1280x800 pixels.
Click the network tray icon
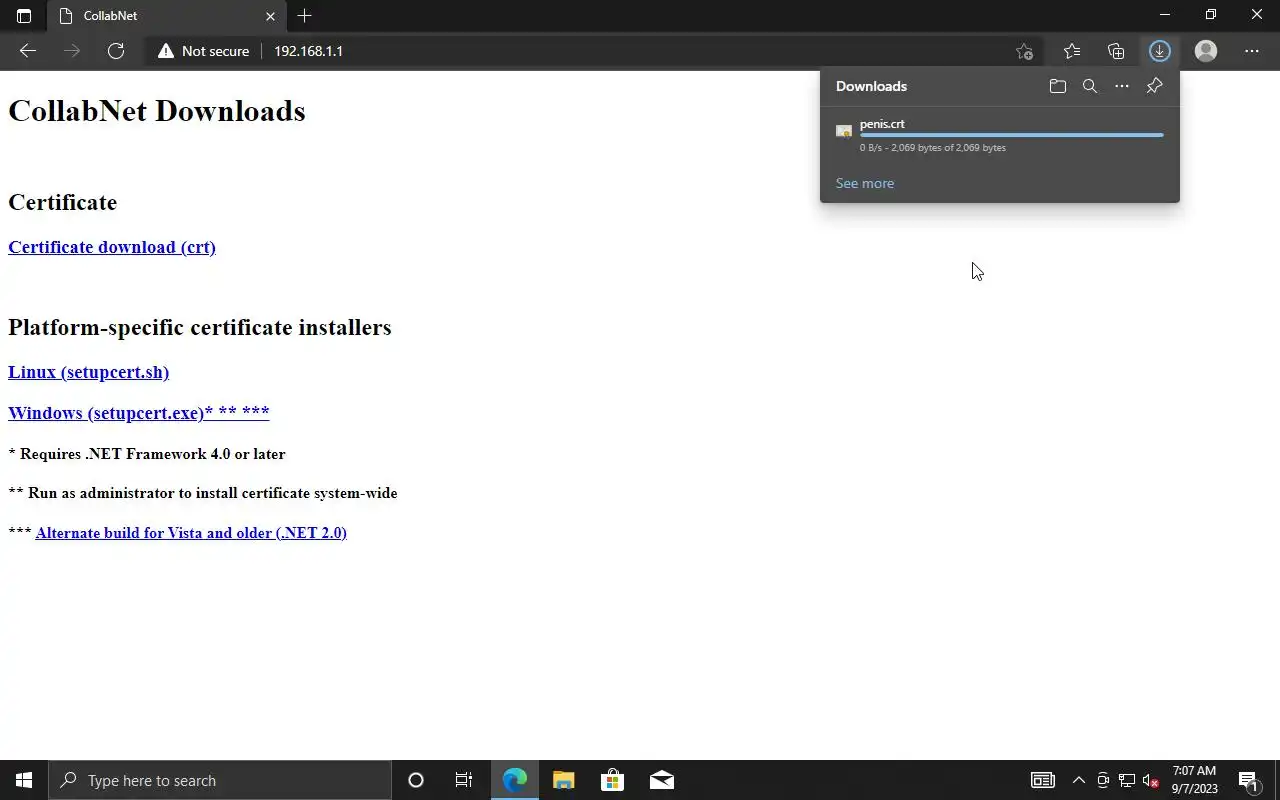click(x=1127, y=780)
